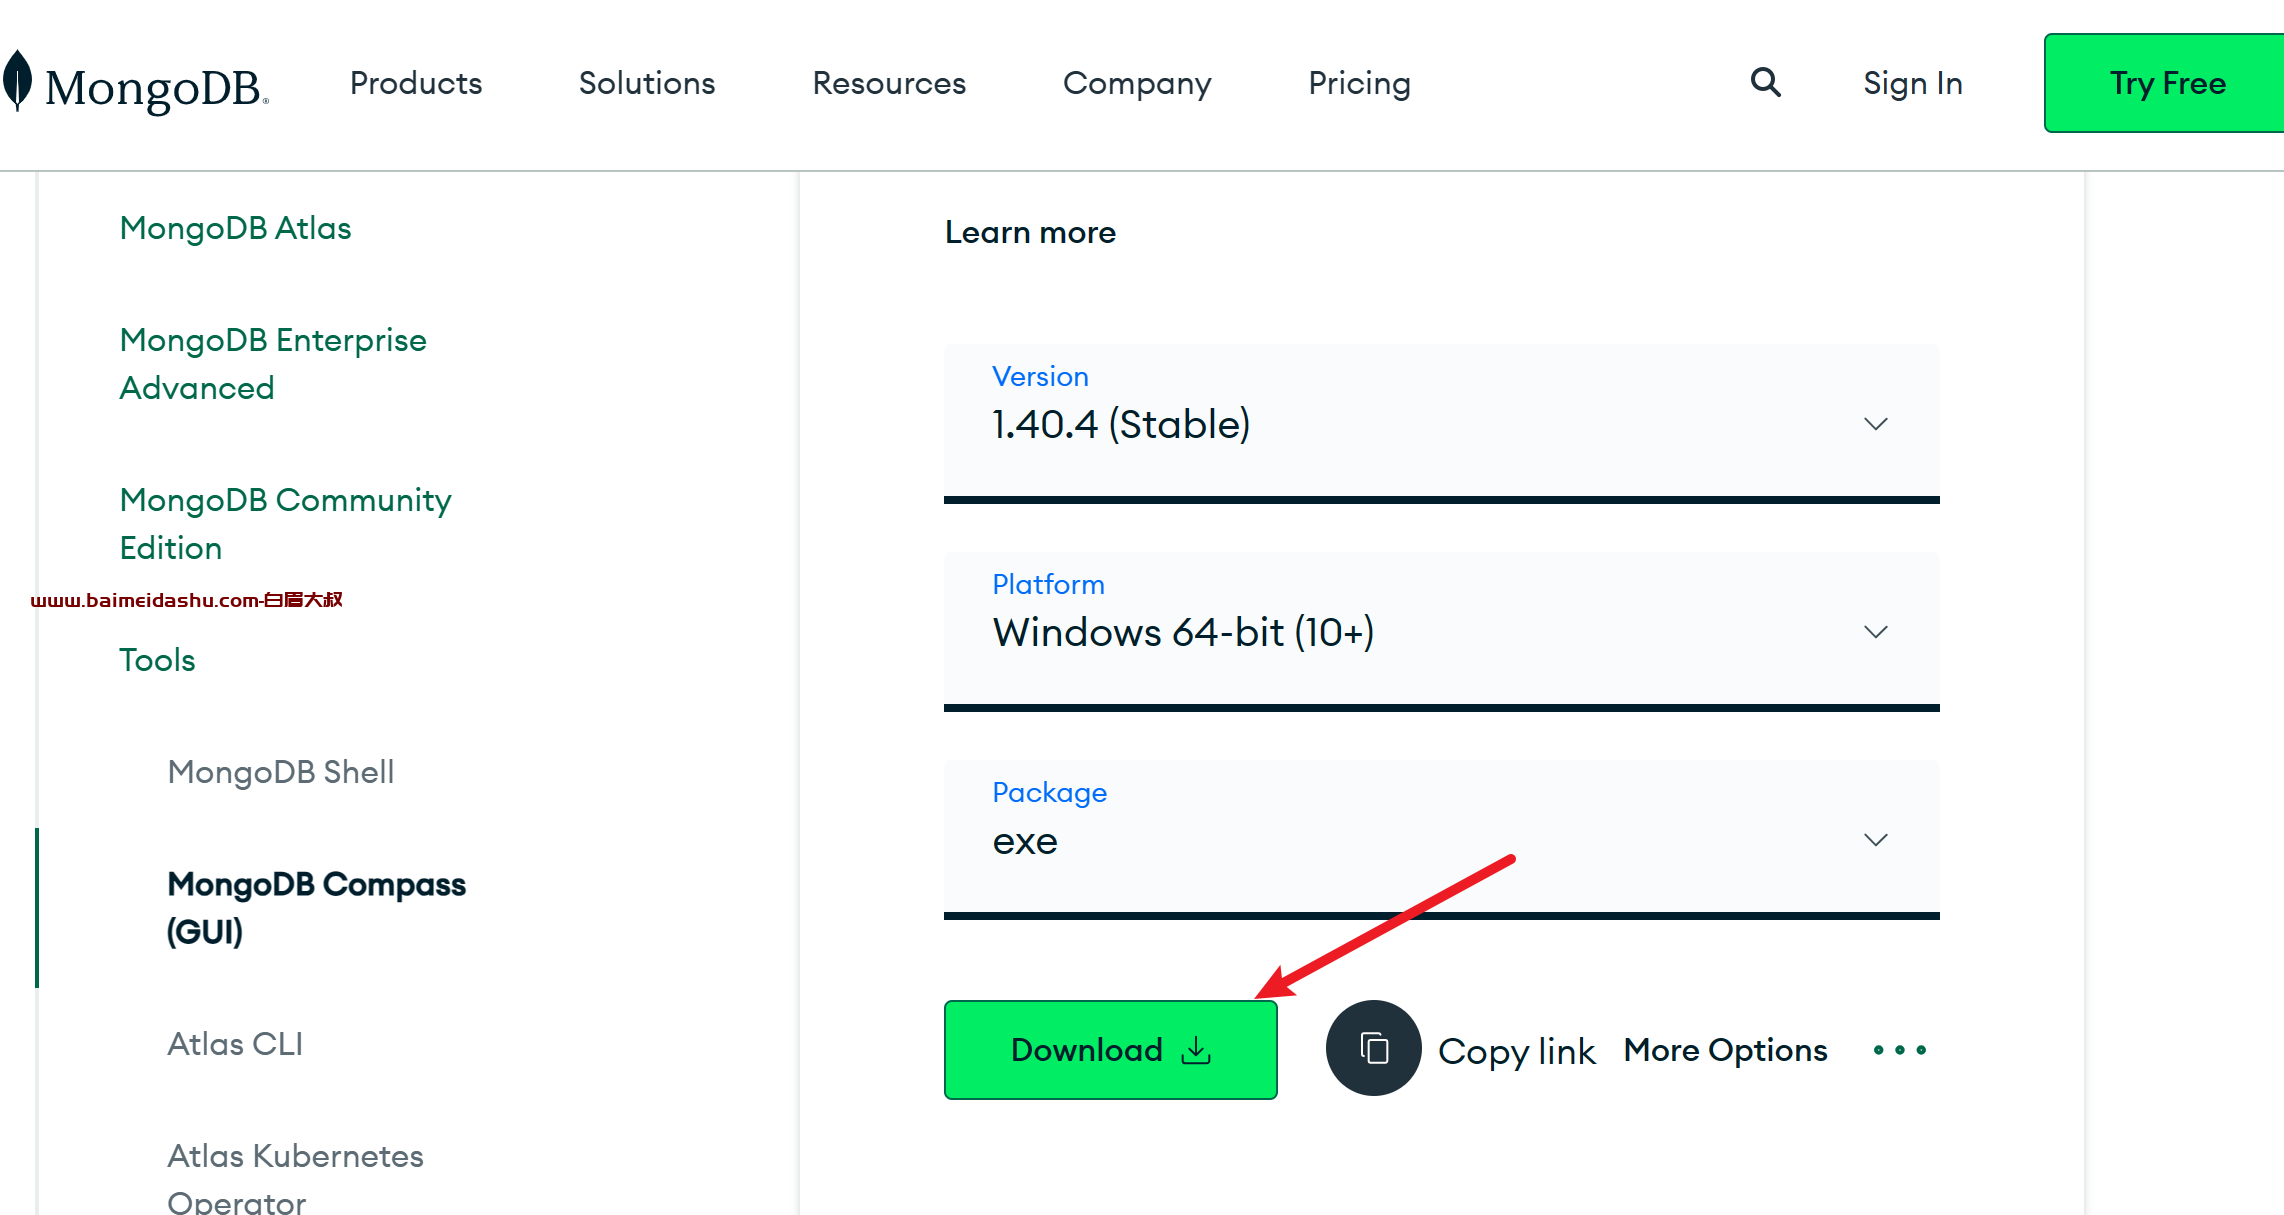Screen dimensions: 2284x1215
Task: Open the three-dot More Options icon
Action: [1899, 1050]
